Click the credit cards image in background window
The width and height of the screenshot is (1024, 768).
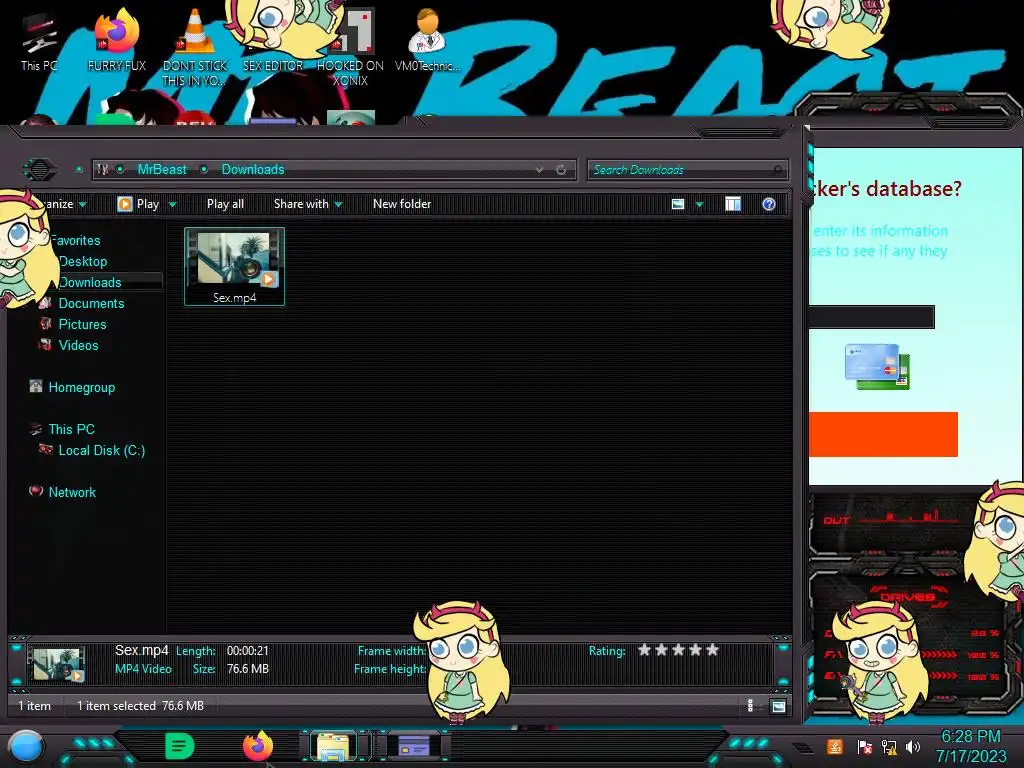click(877, 367)
